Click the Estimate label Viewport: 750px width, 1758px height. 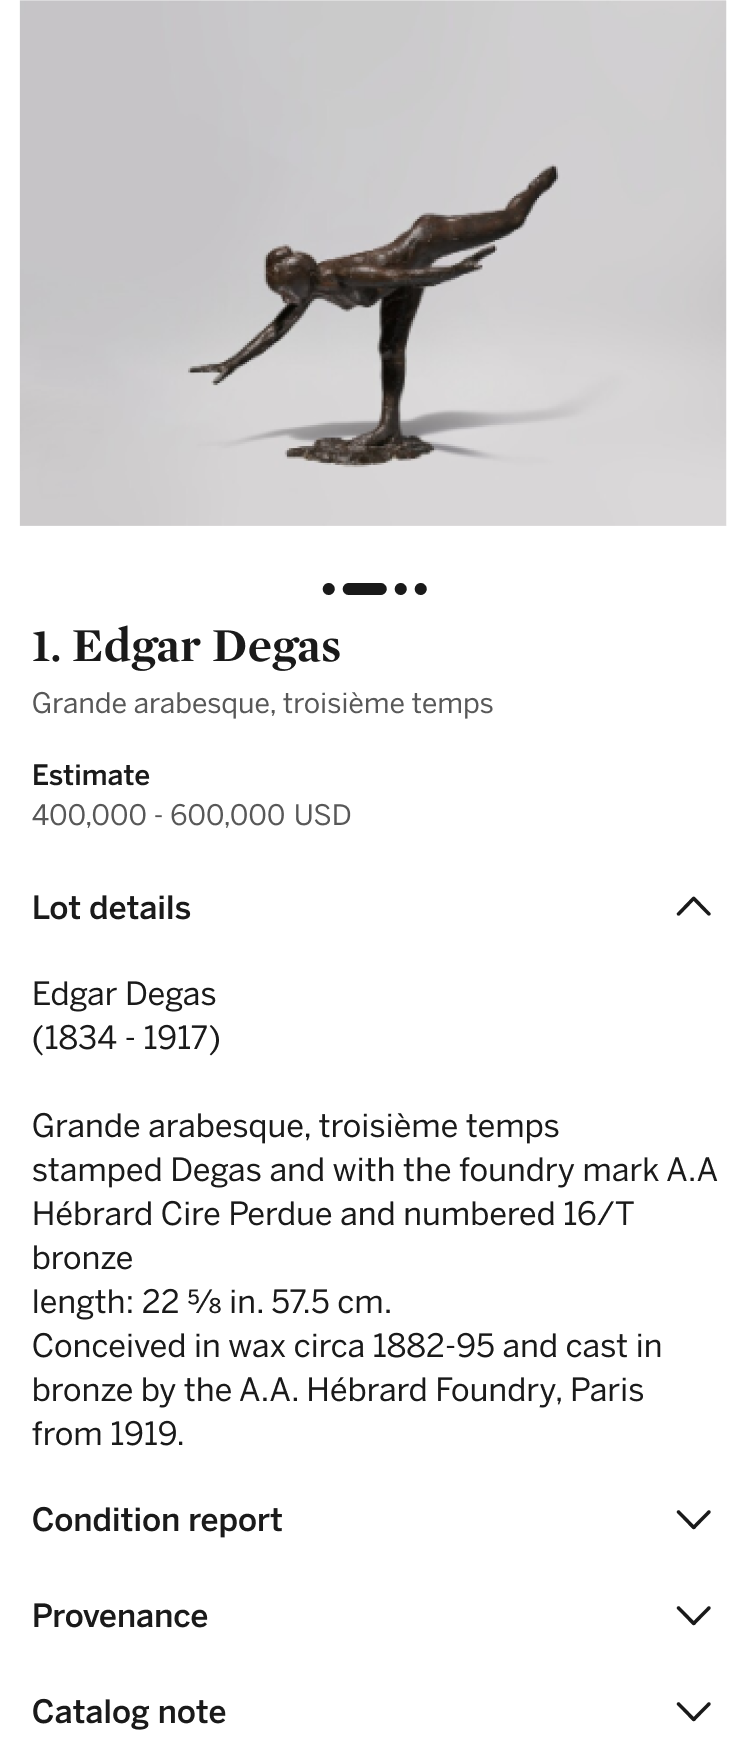[x=91, y=775]
